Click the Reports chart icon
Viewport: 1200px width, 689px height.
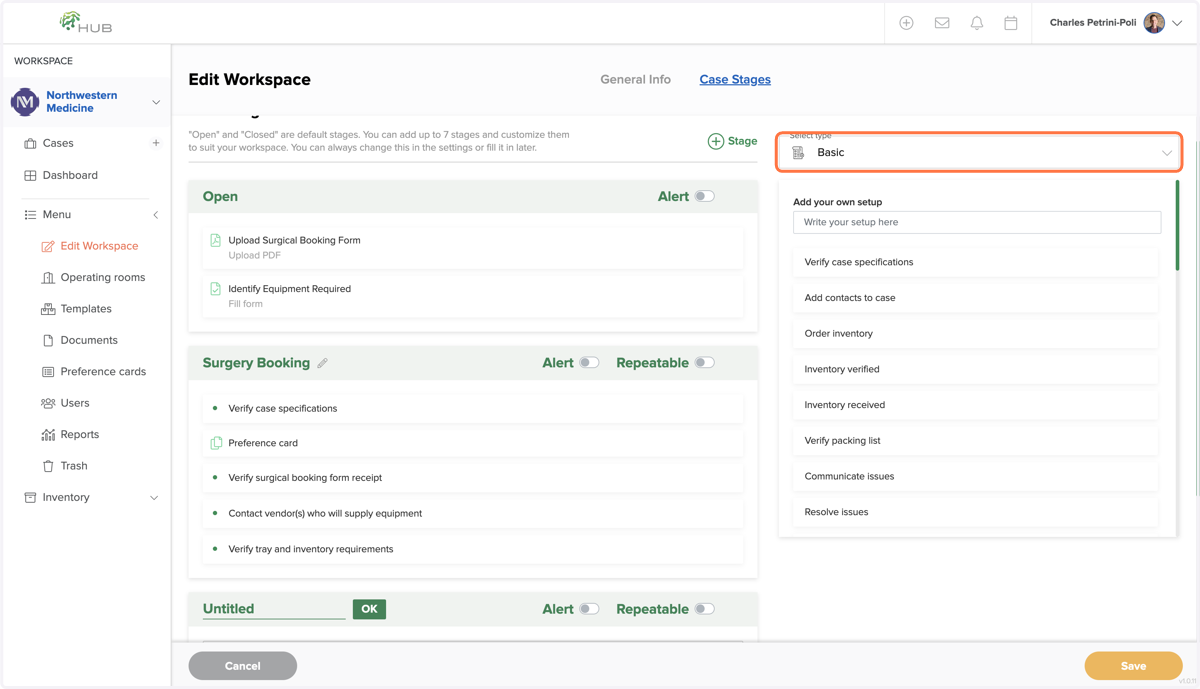pyautogui.click(x=48, y=435)
